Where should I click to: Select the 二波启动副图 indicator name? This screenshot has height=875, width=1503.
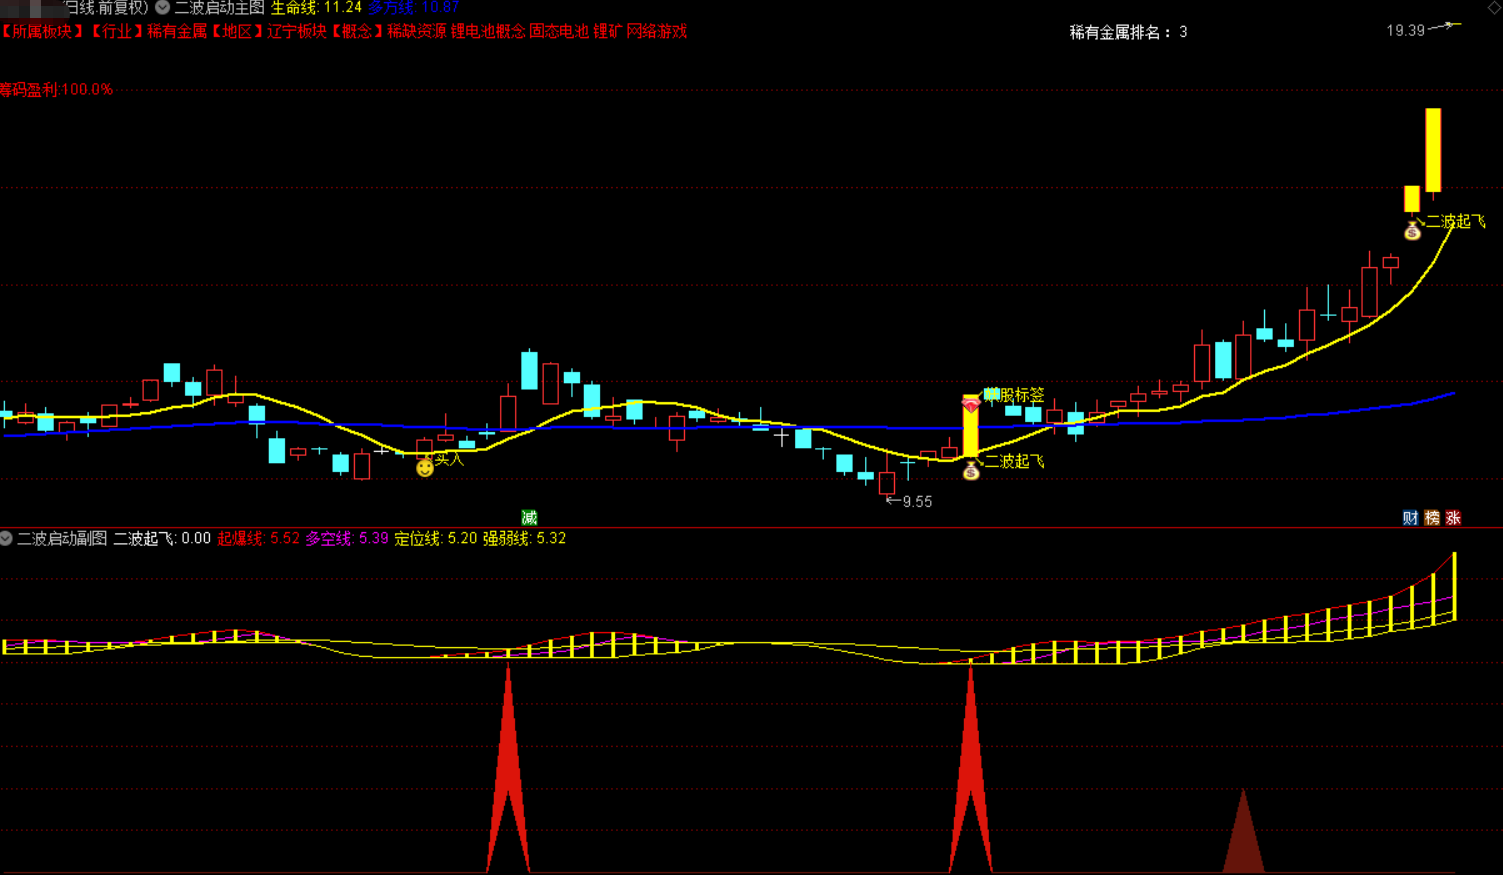click(62, 538)
